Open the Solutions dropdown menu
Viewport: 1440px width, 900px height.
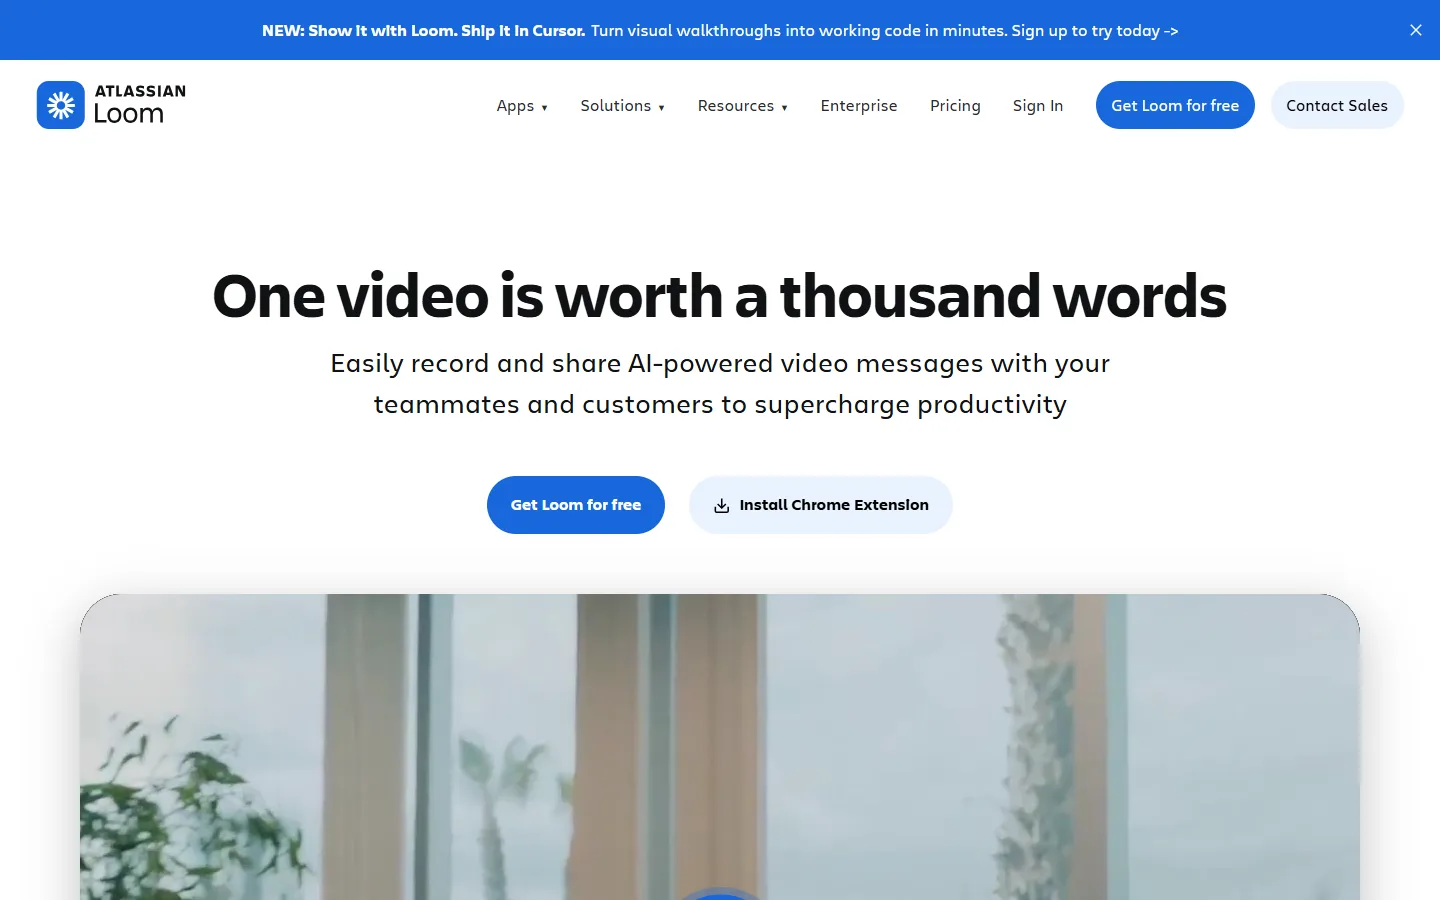622,106
